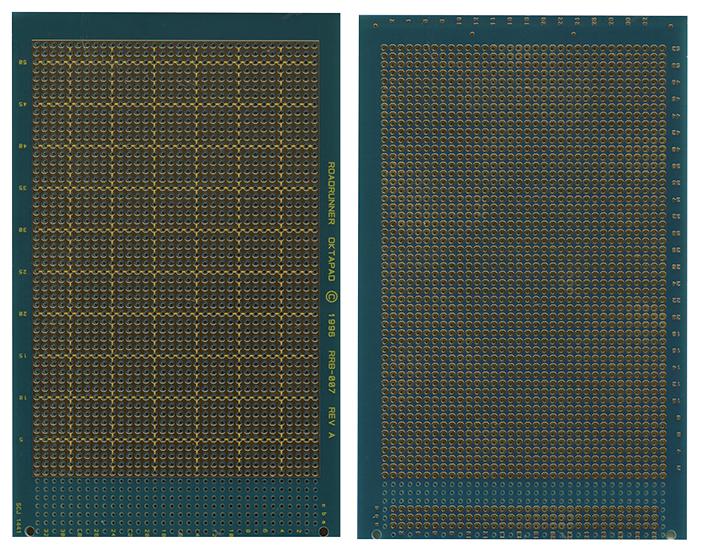Viewport: 709px width, 556px height.
Task: Click the ROADRUNNER silkscreen text
Action: pos(331,193)
